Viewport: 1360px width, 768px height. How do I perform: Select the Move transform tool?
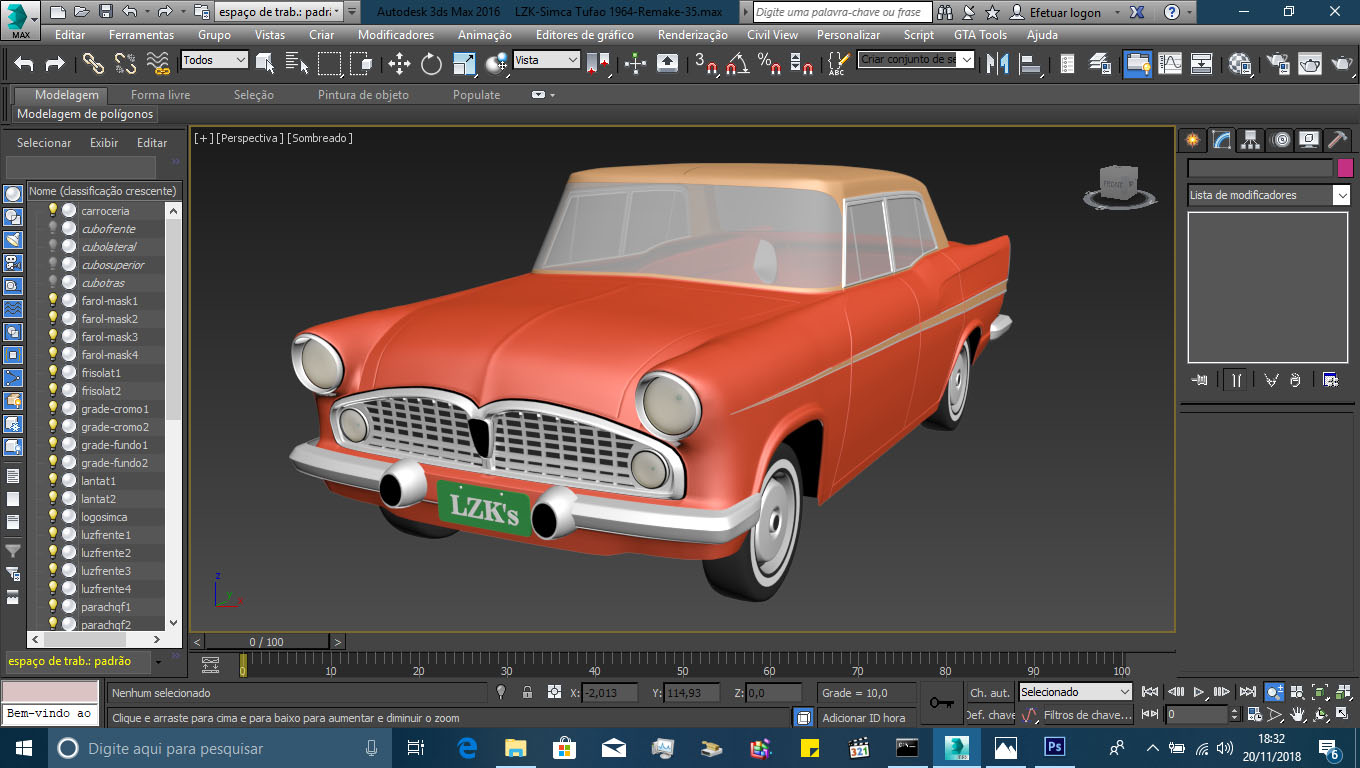coord(399,64)
